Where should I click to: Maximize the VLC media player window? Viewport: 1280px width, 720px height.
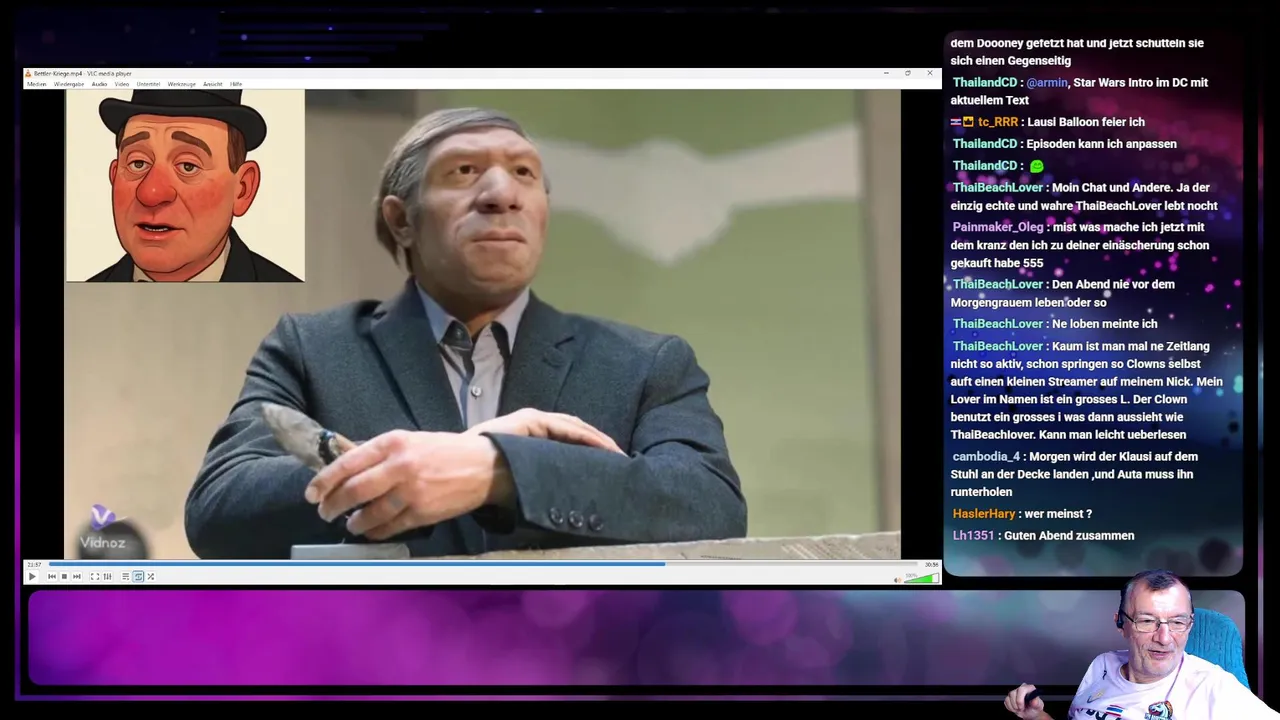908,73
